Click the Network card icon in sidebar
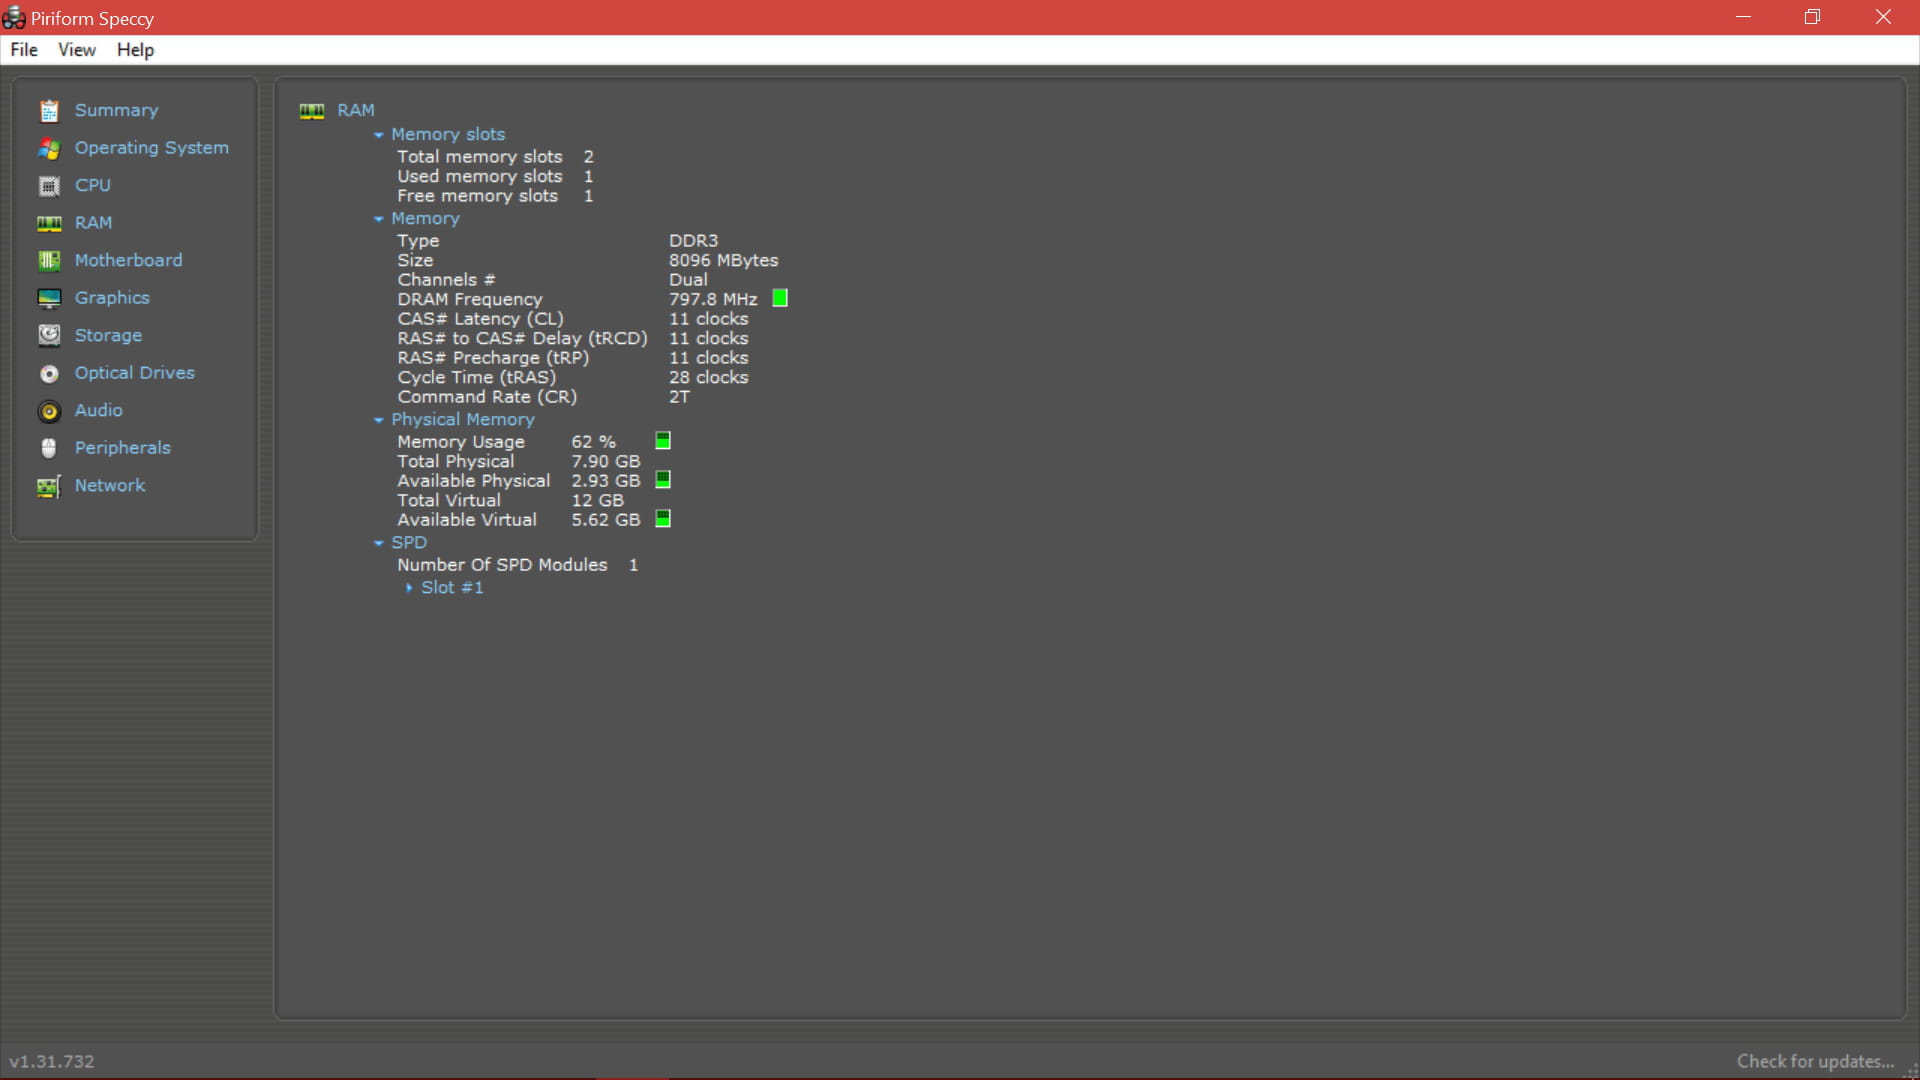 (49, 486)
